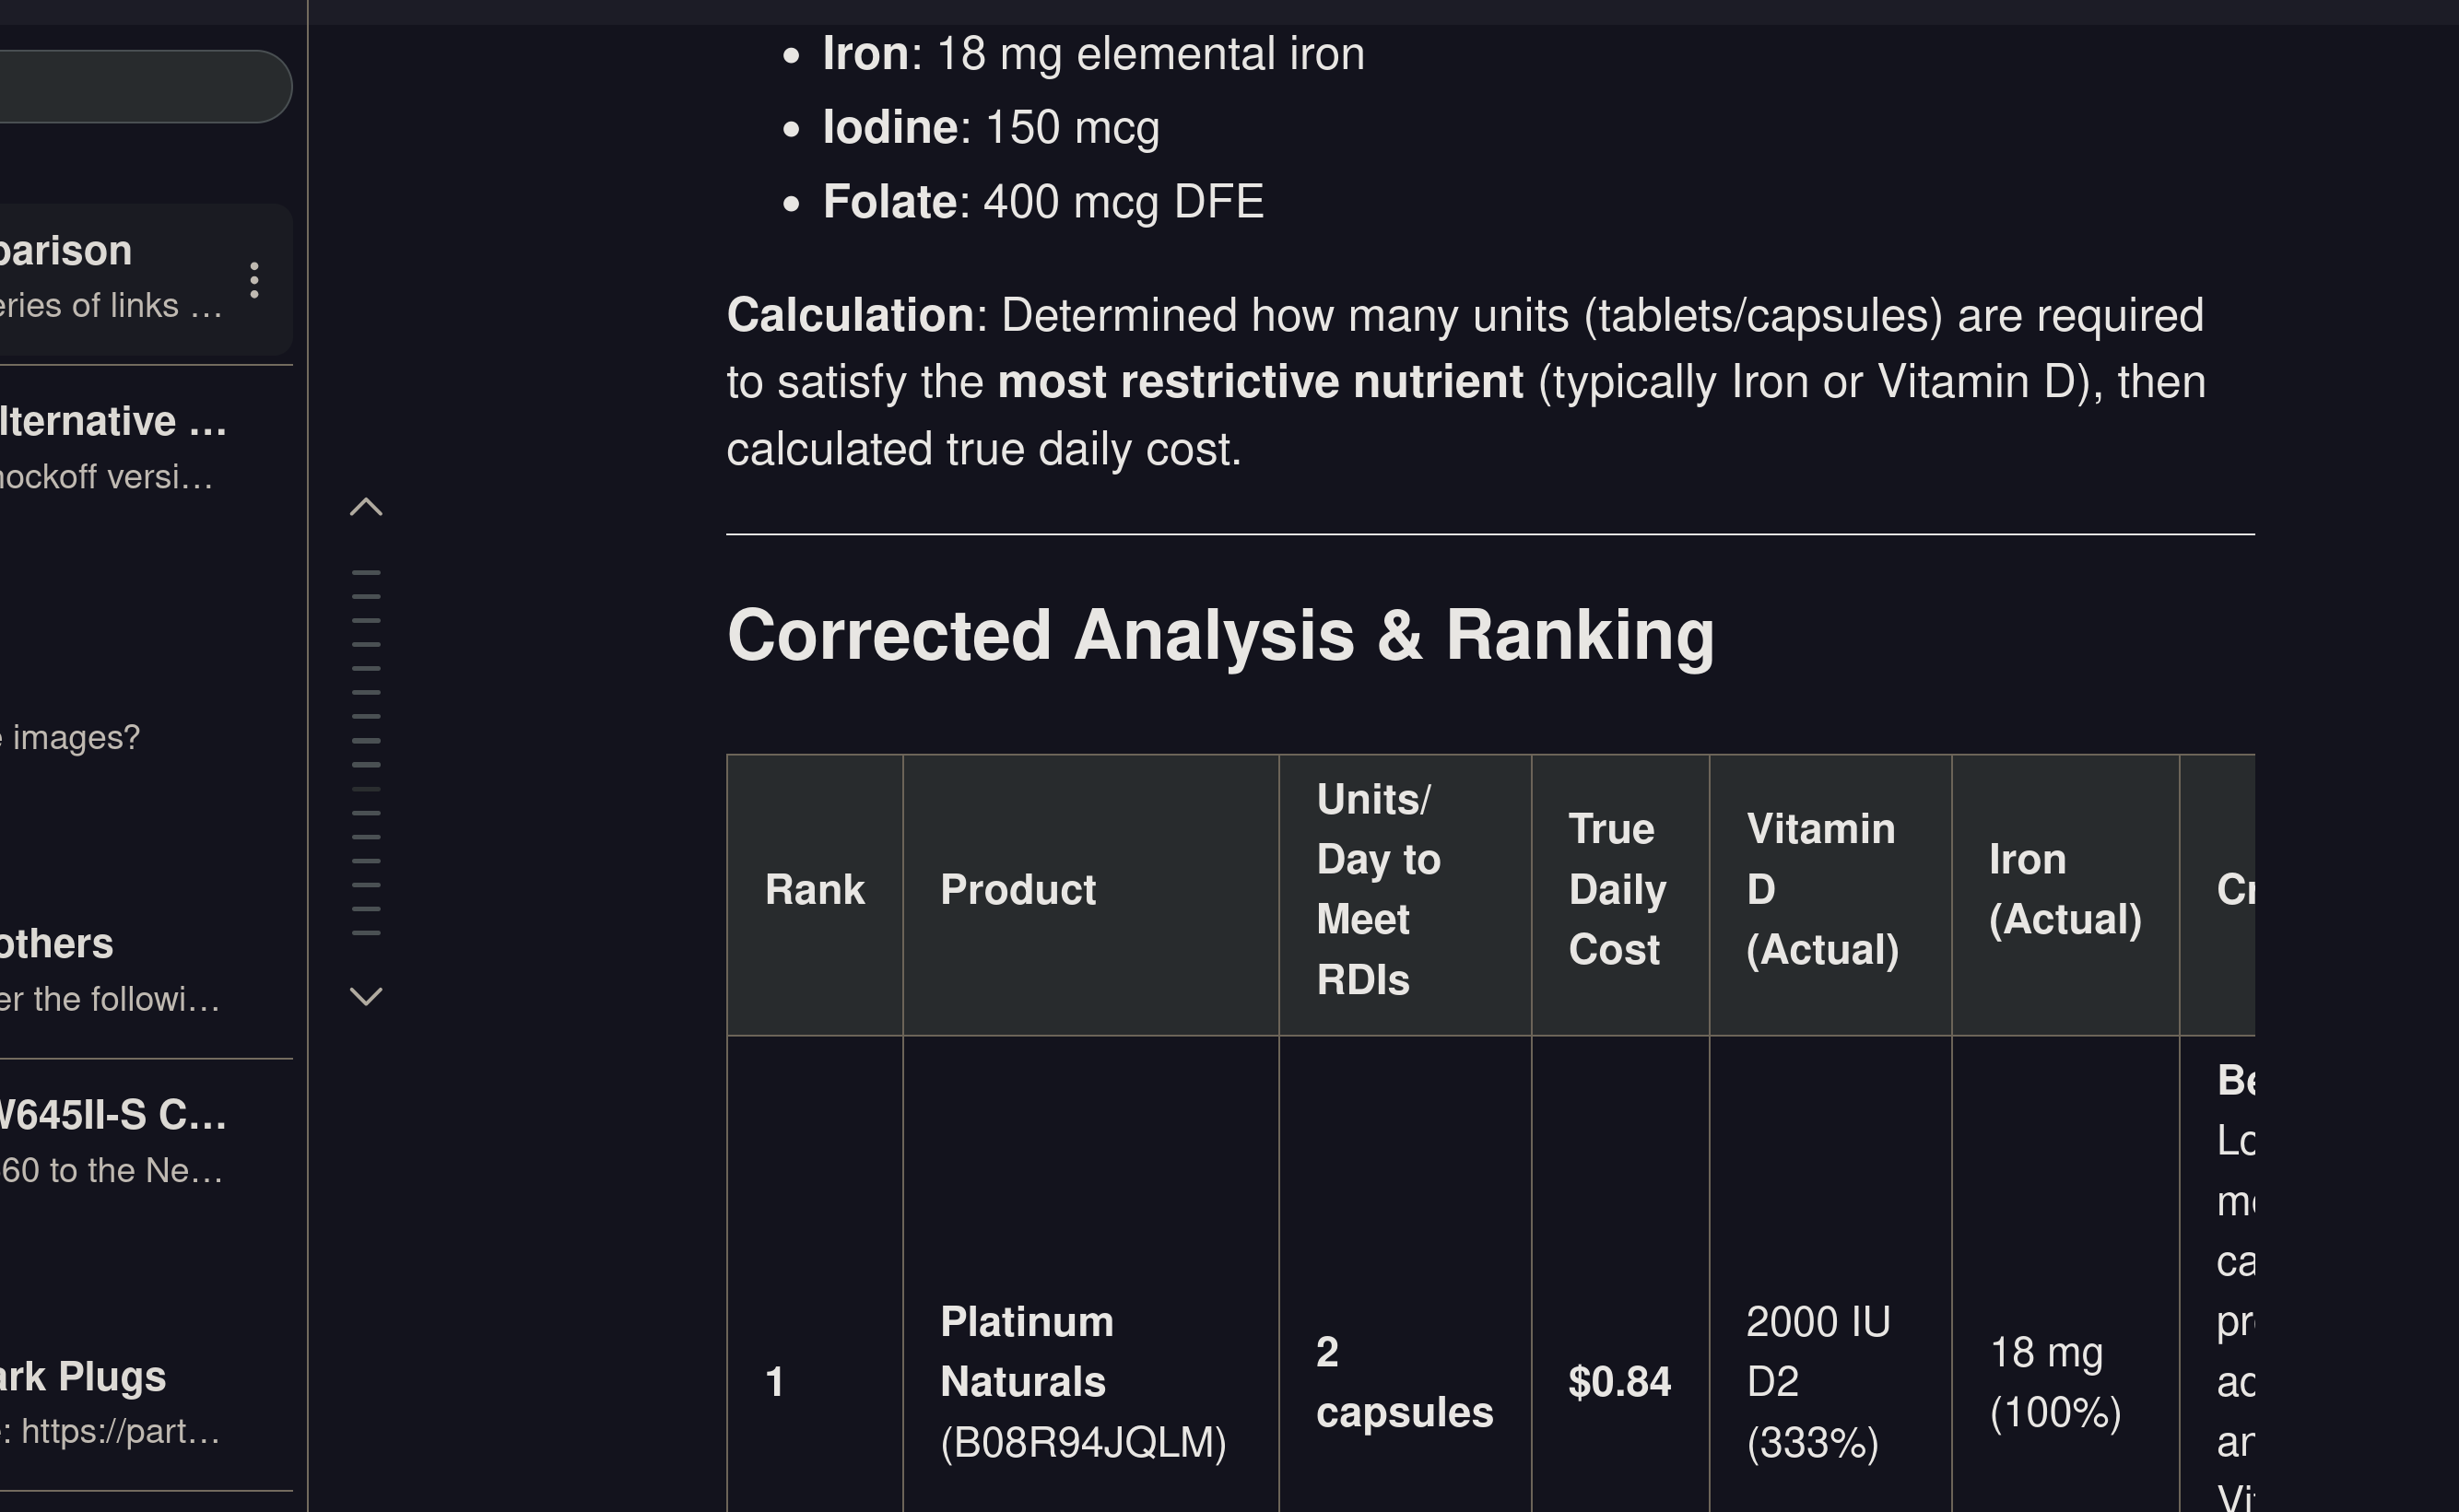The image size is (2459, 1512).
Task: Click the up chevron to previous message
Action: pyautogui.click(x=366, y=507)
